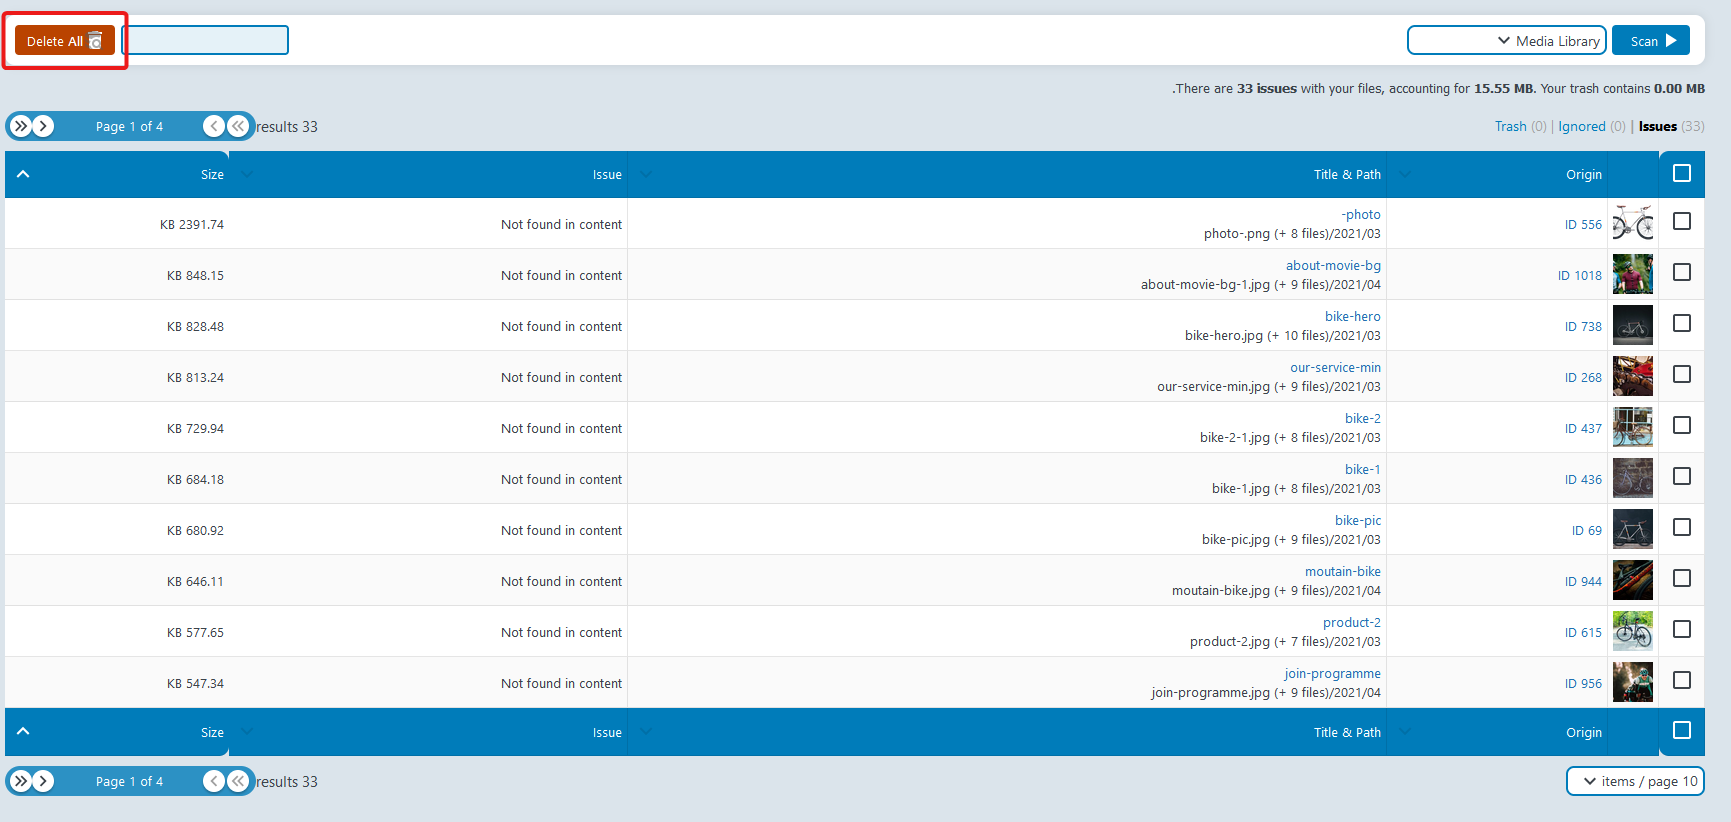Switch to the Ignored view
The image size is (1731, 822).
[x=1581, y=126]
